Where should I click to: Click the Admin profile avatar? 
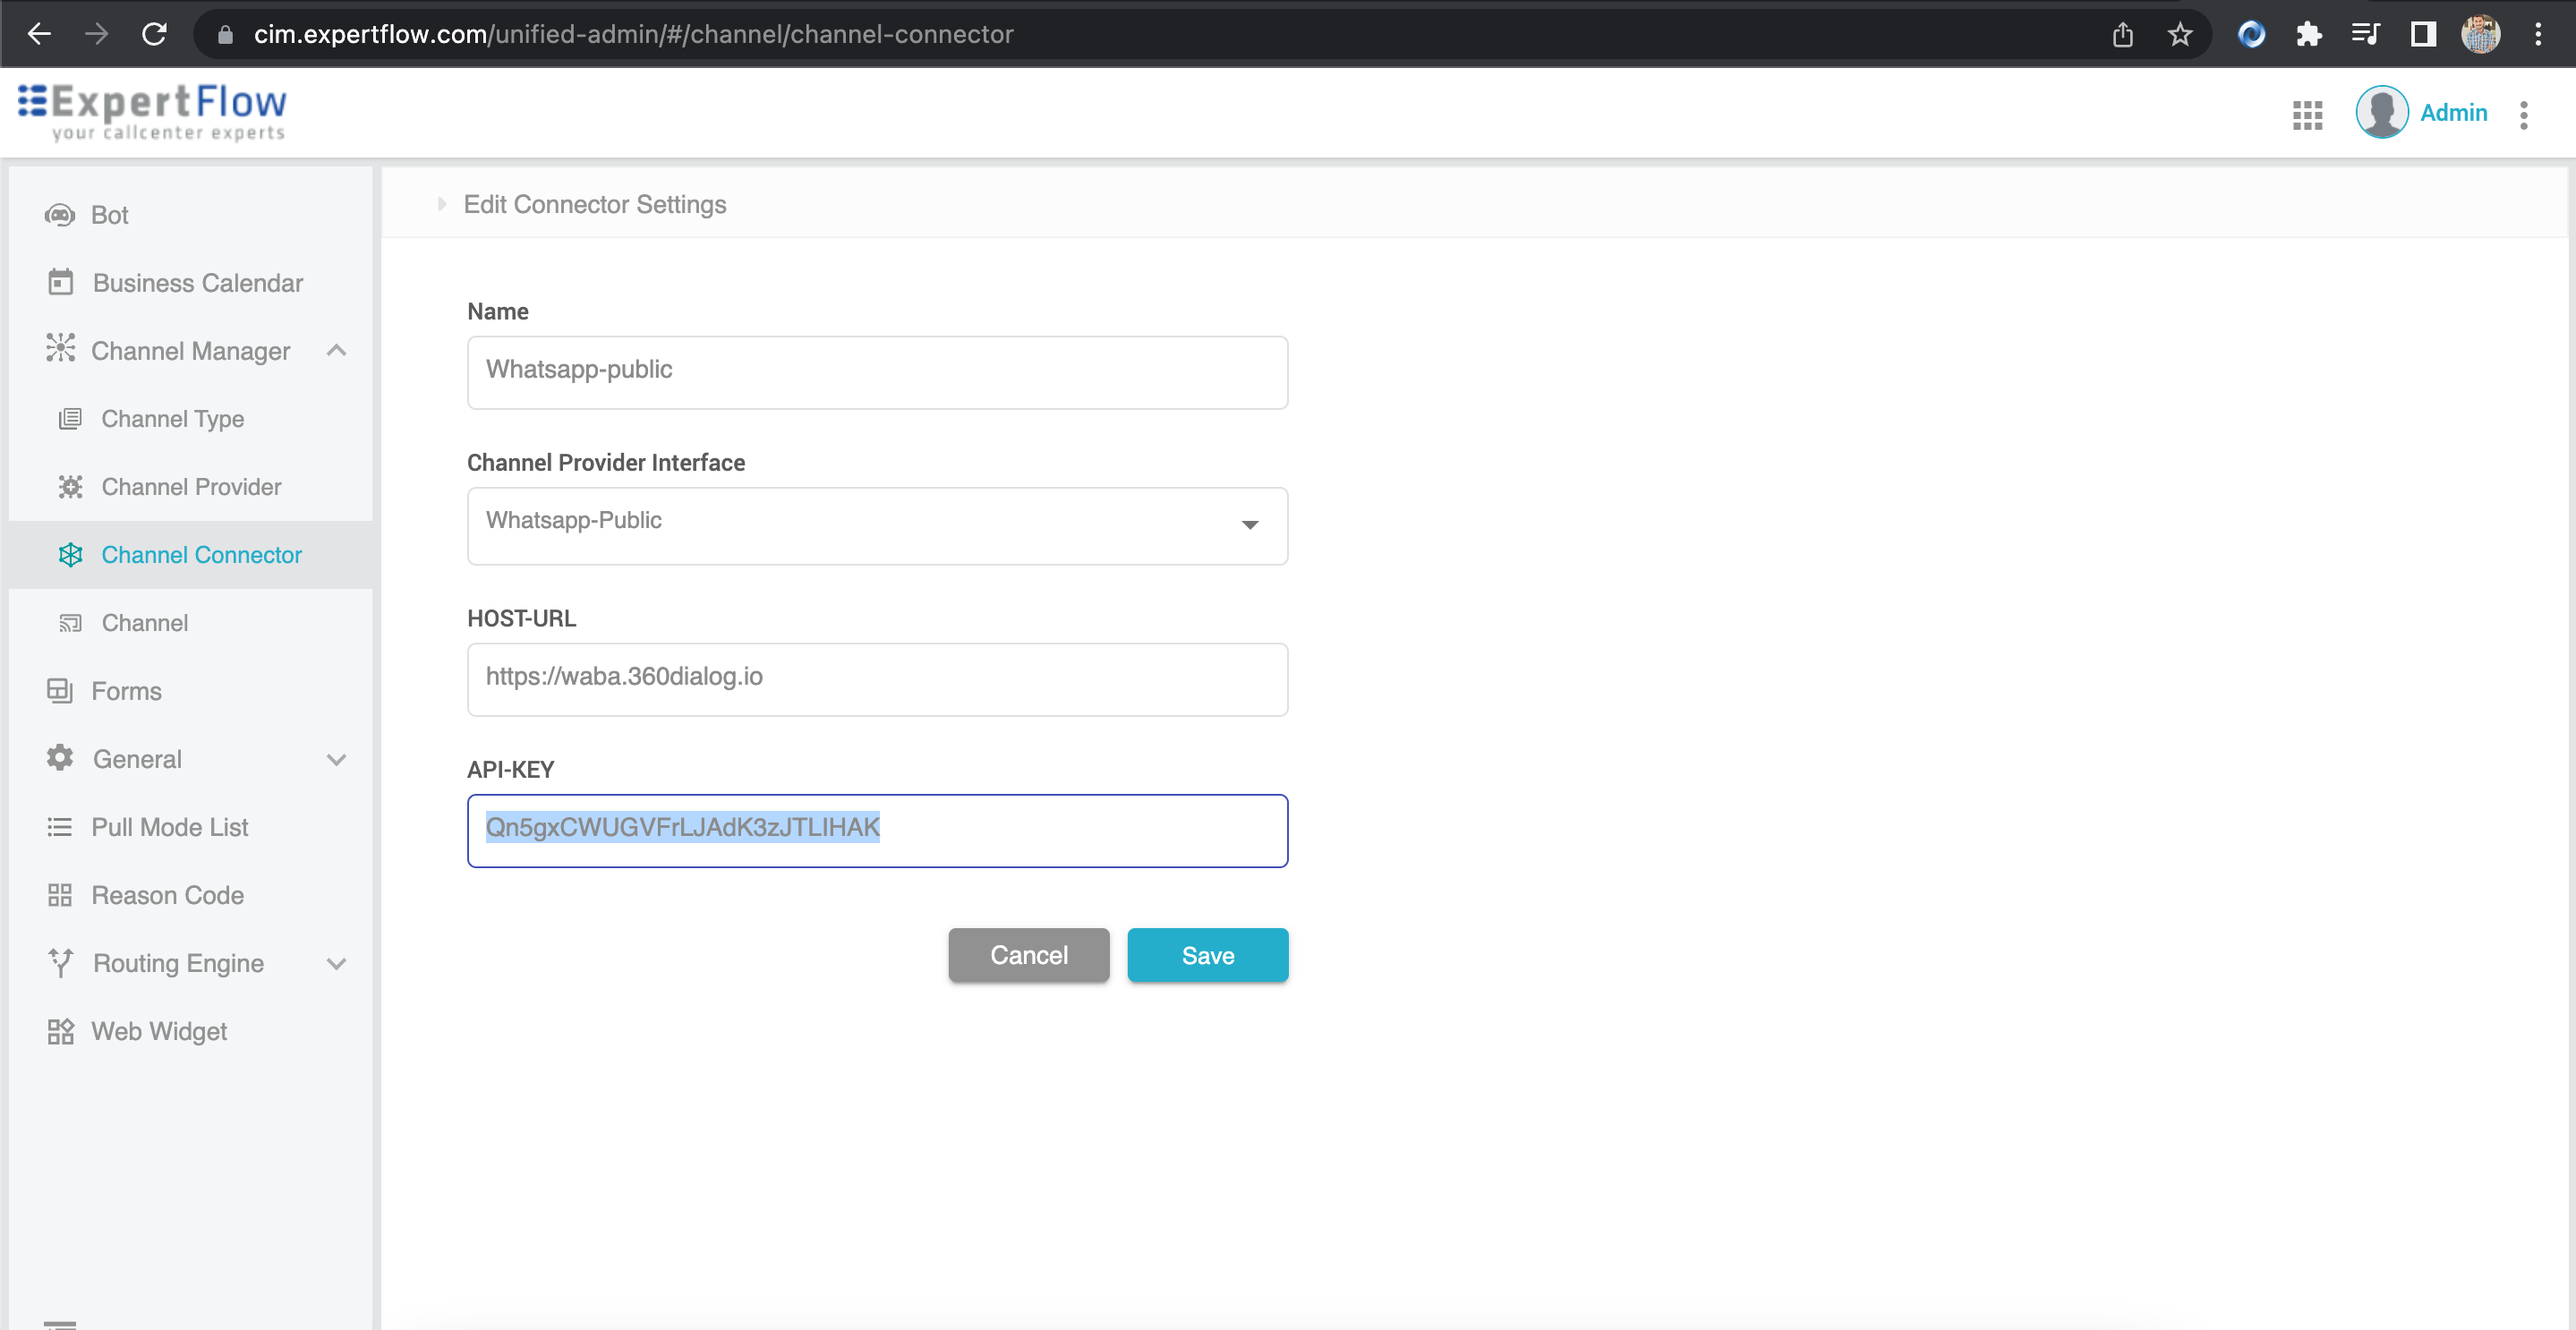(2381, 113)
